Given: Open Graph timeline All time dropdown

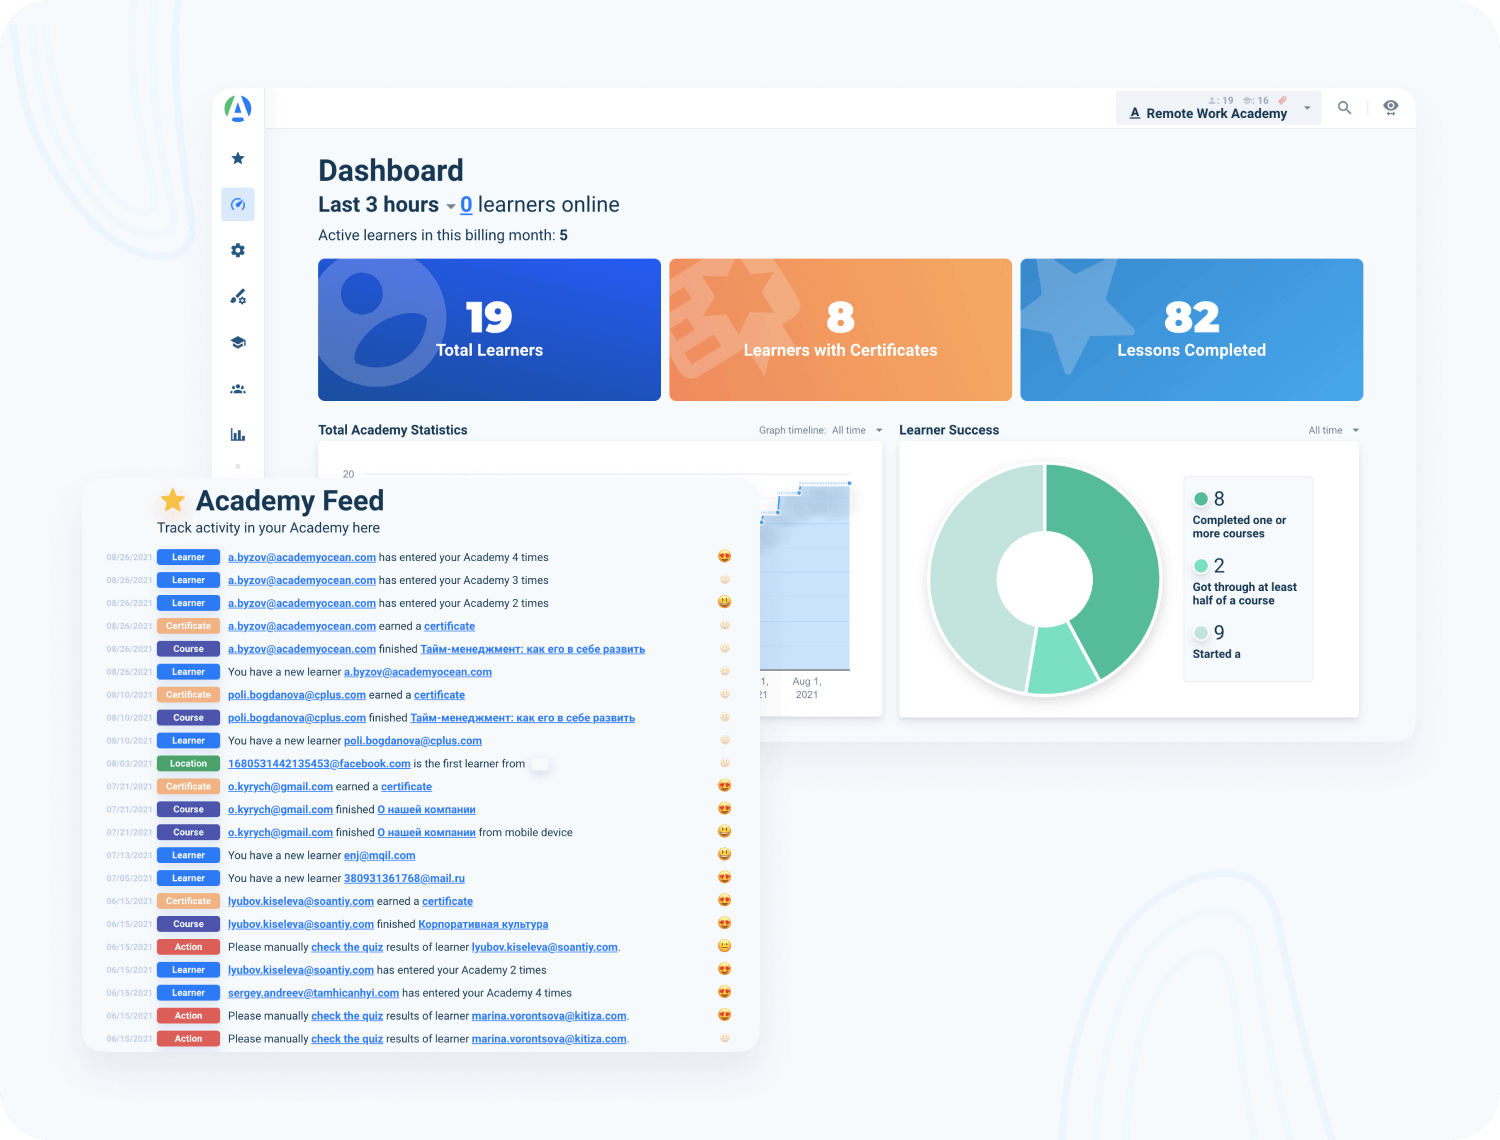Looking at the screenshot, I should click(856, 430).
